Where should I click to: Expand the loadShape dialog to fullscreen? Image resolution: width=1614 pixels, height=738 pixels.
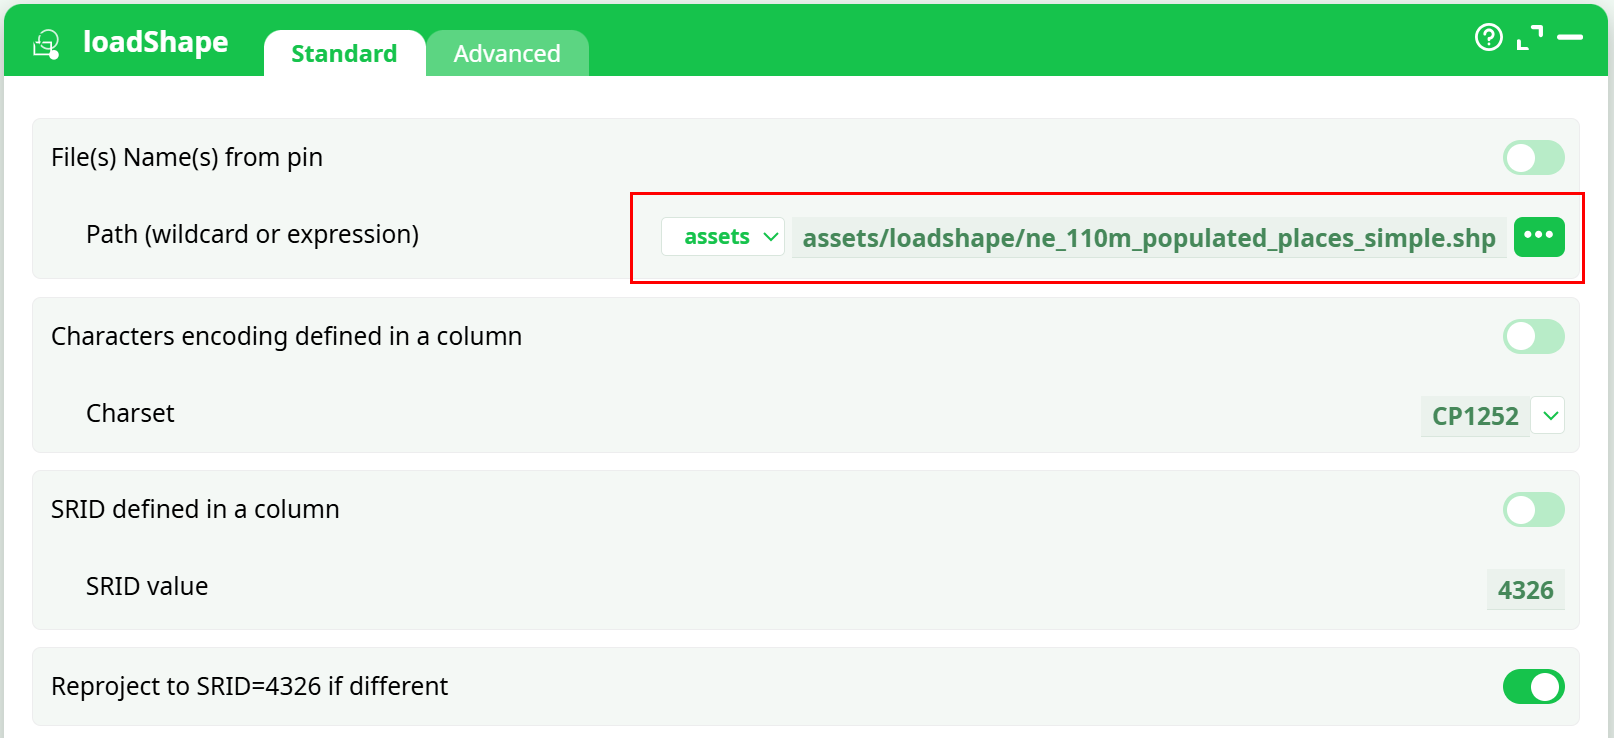[1529, 38]
